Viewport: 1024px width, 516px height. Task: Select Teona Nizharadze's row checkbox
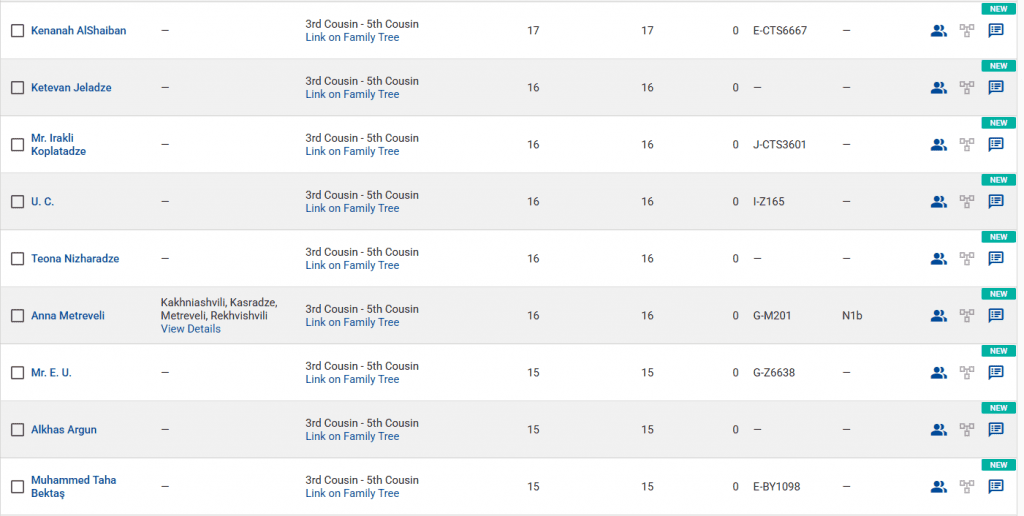pos(17,259)
